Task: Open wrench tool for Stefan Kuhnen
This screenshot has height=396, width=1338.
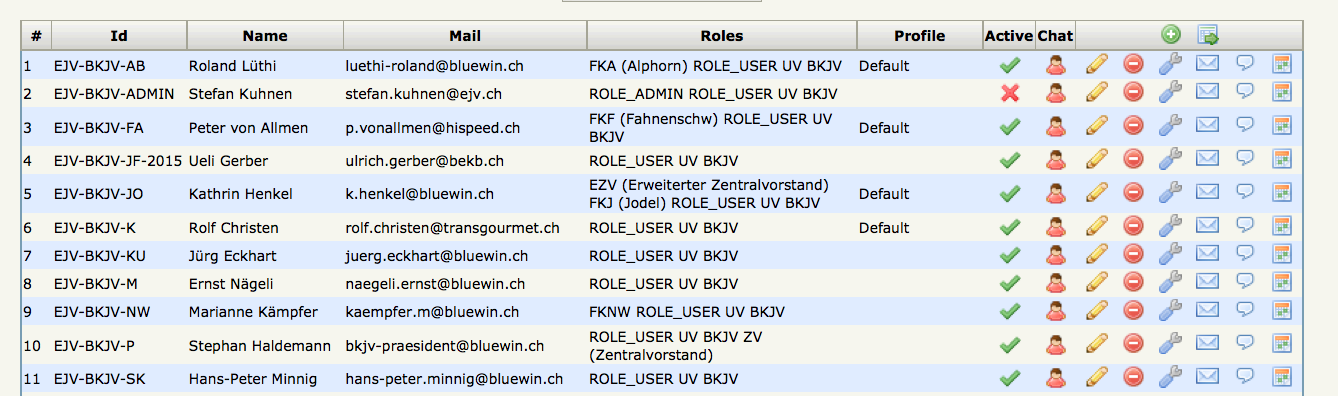Action: coord(1170,93)
